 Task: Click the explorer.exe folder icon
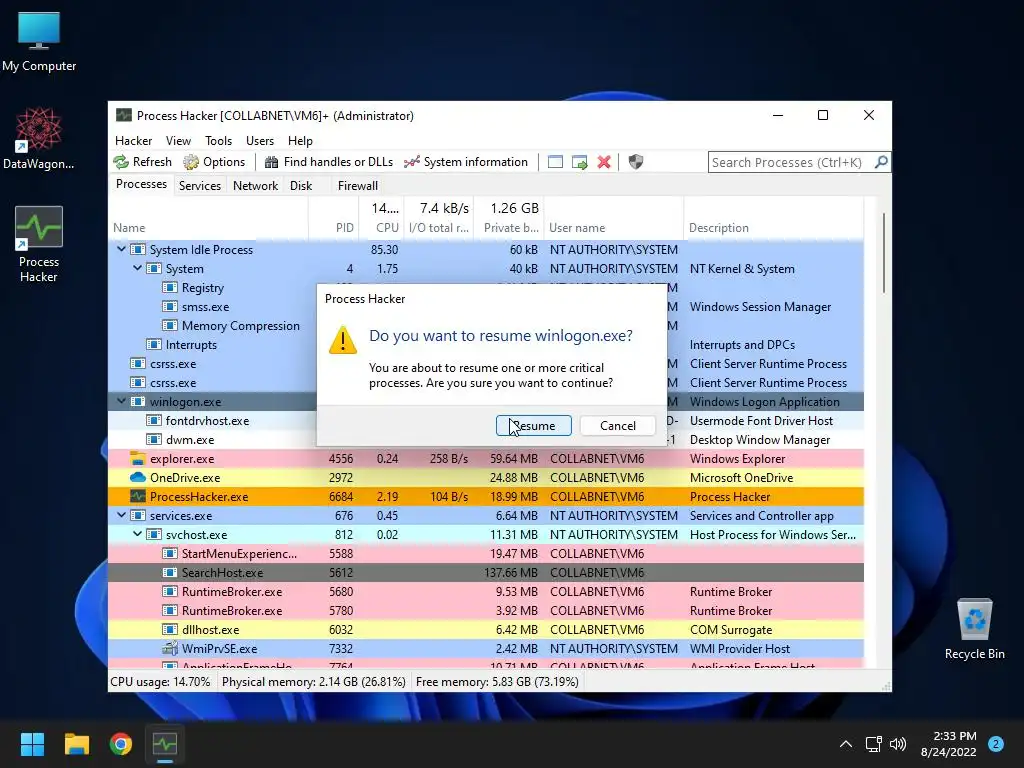click(x=138, y=458)
